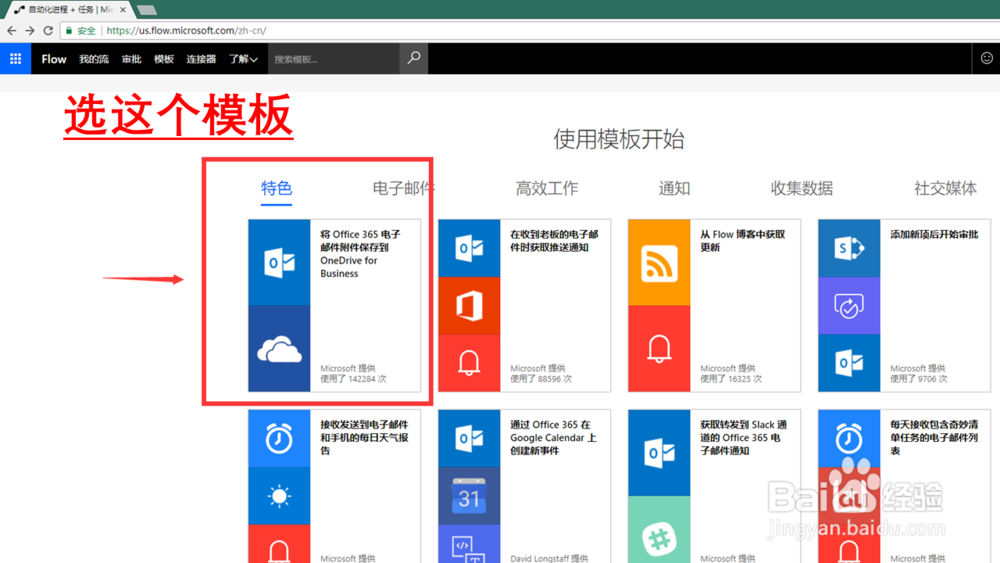The height and width of the screenshot is (563, 1000).
Task: Click the browser forward arrow
Action: click(x=30, y=30)
